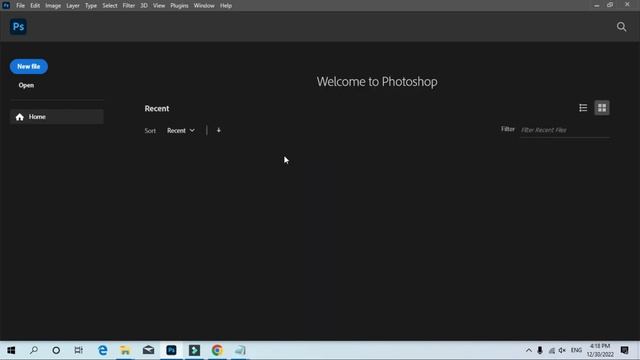640x360 pixels.
Task: Click the ENG language indicator
Action: pyautogui.click(x=576, y=350)
